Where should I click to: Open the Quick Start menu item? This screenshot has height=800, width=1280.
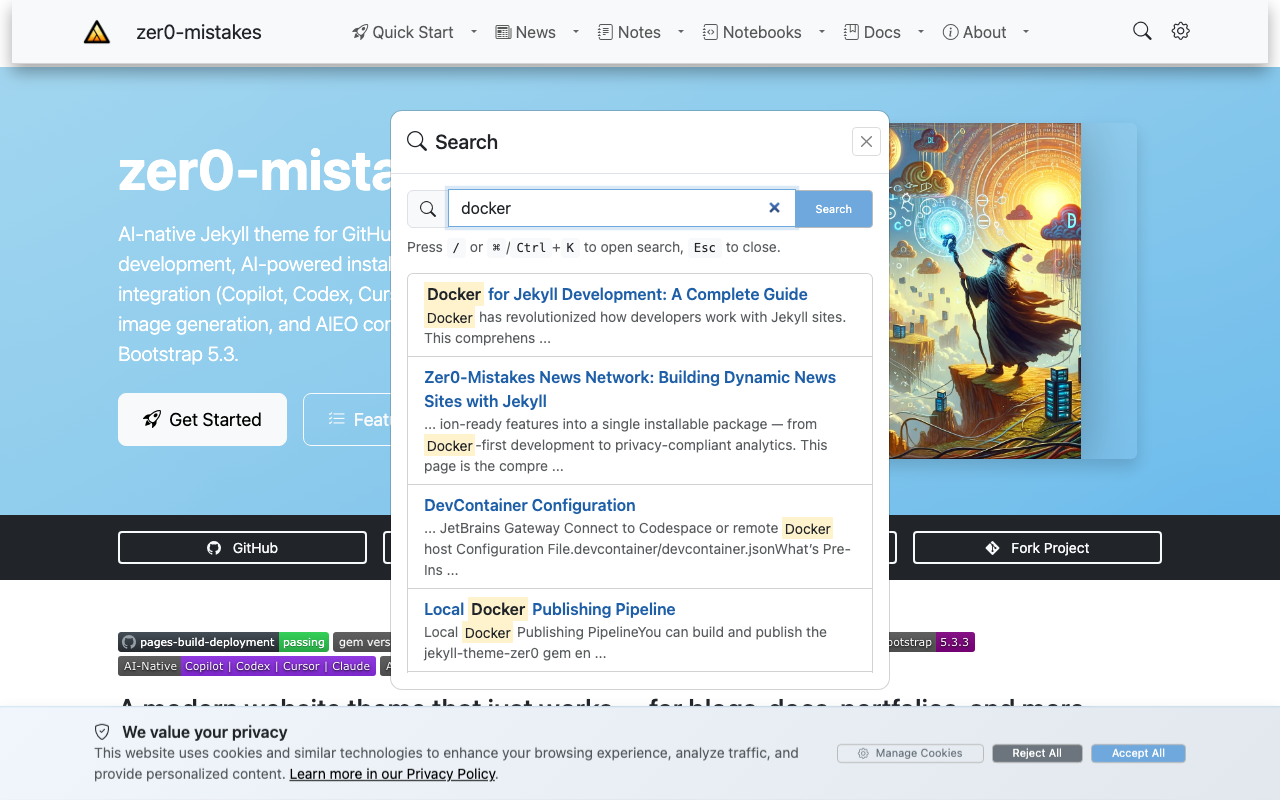pos(403,32)
